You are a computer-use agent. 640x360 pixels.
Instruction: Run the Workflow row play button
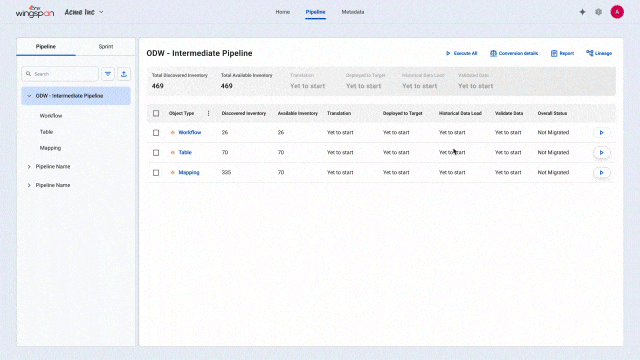[x=602, y=133]
